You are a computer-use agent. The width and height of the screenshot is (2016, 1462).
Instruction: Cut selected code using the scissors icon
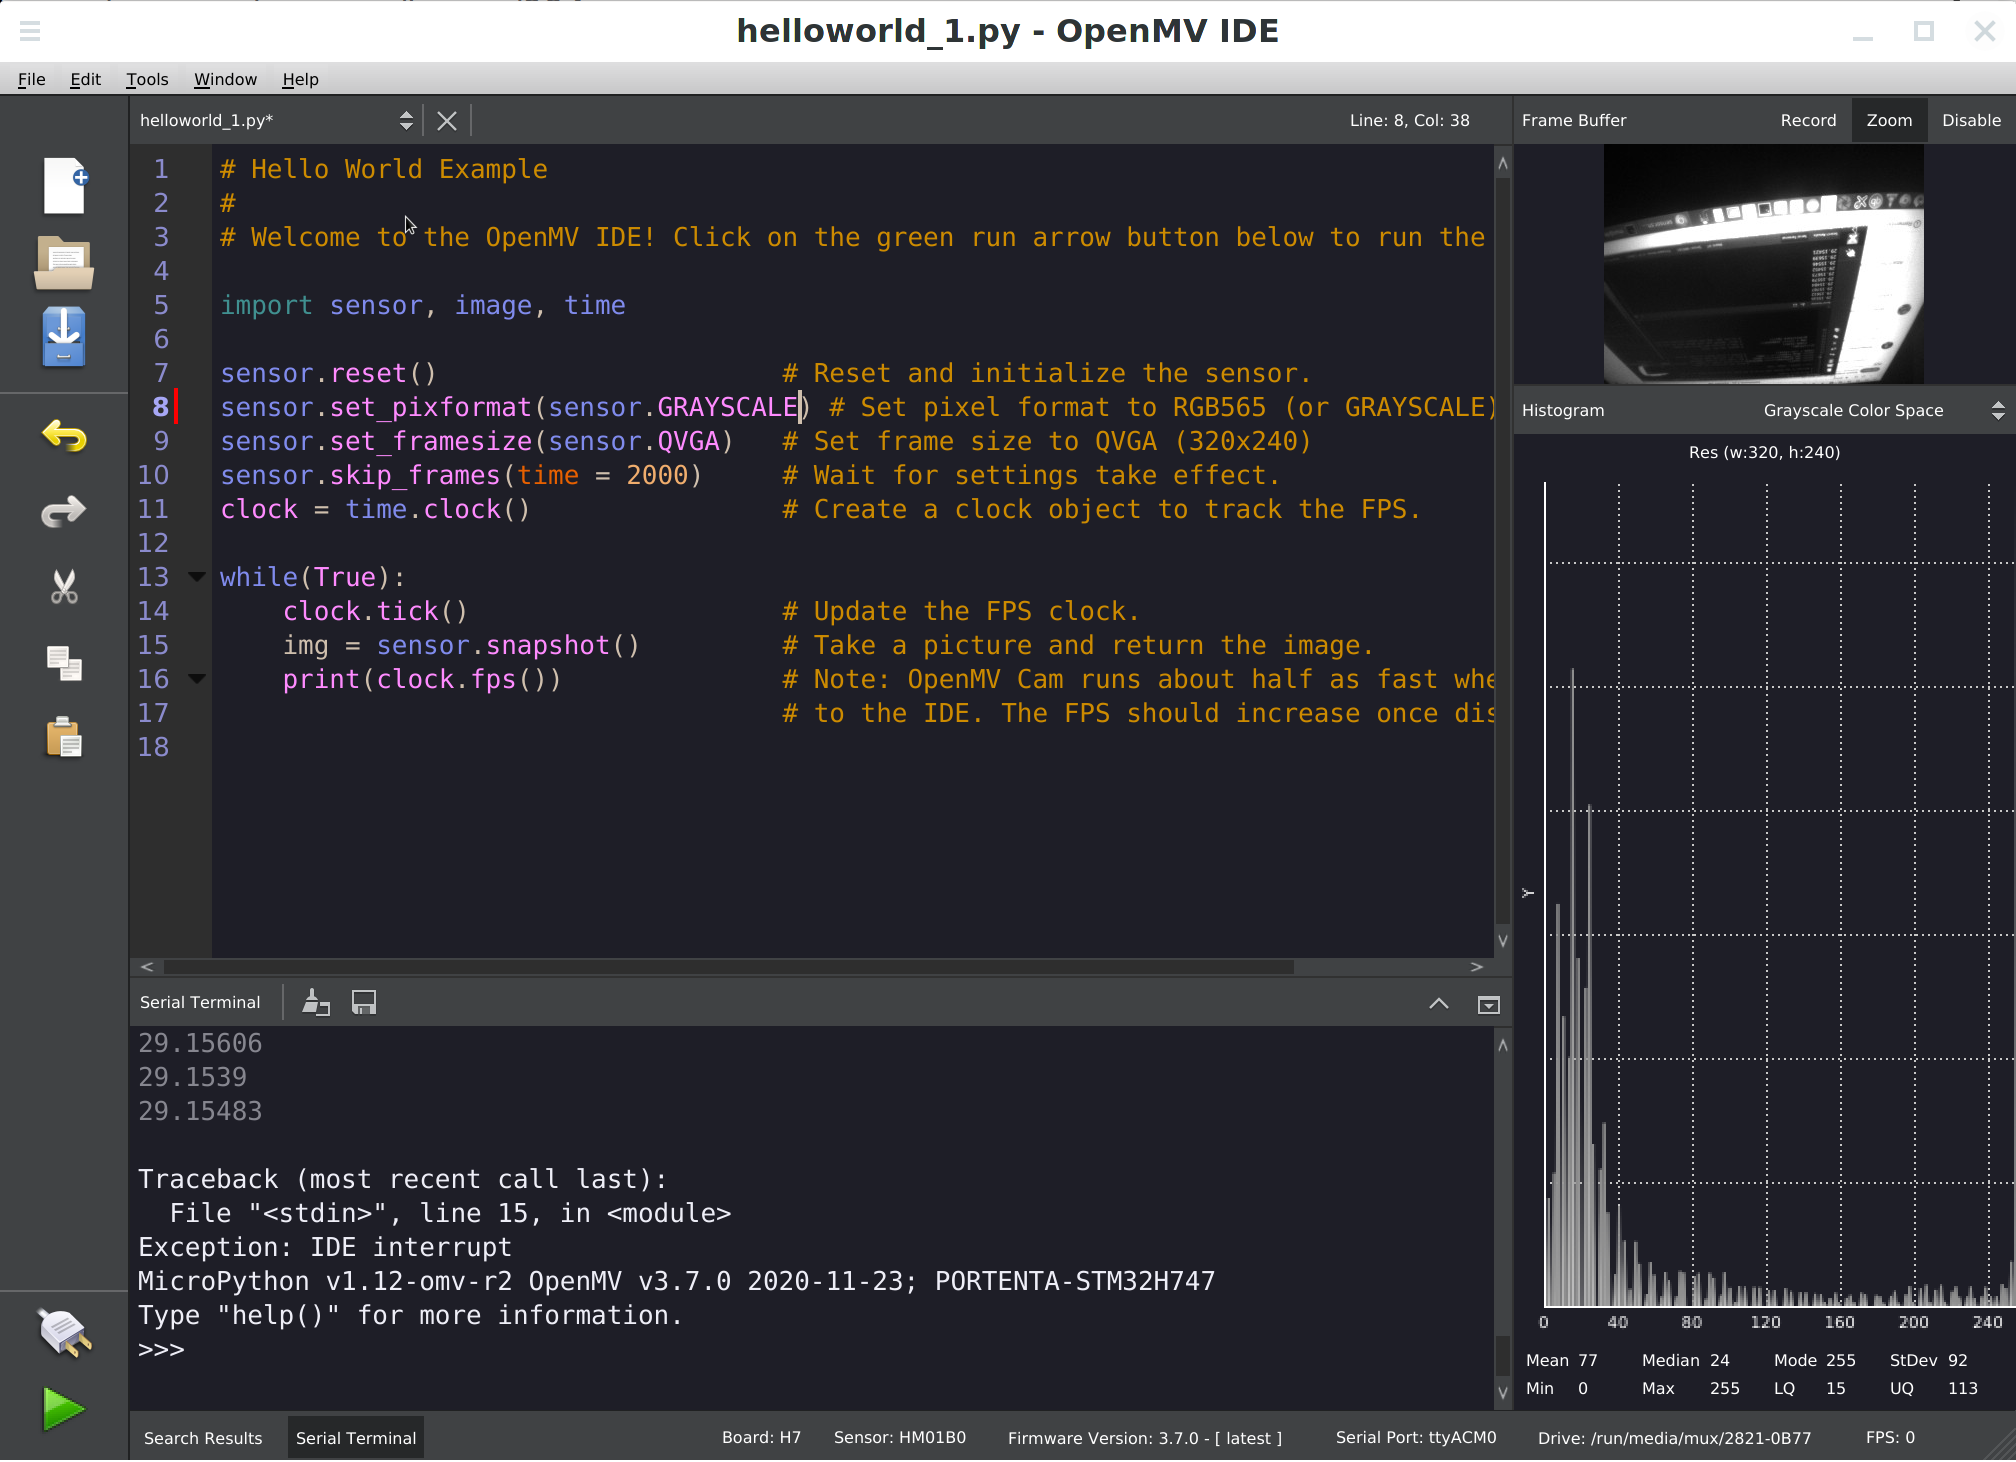click(x=63, y=587)
